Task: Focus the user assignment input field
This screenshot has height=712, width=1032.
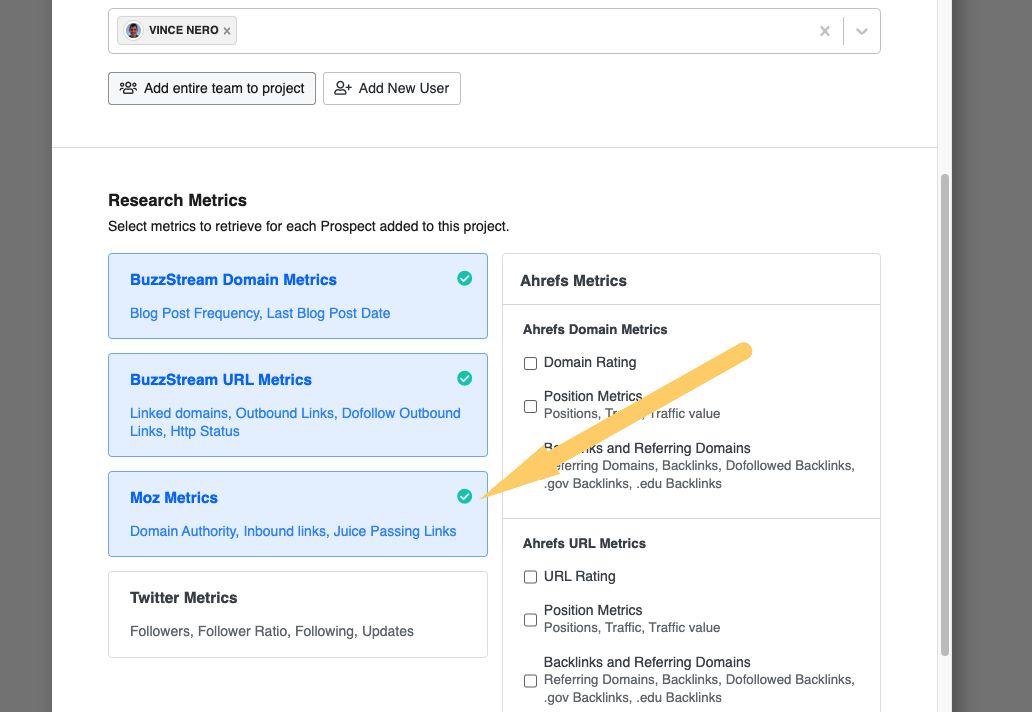Action: click(x=494, y=31)
